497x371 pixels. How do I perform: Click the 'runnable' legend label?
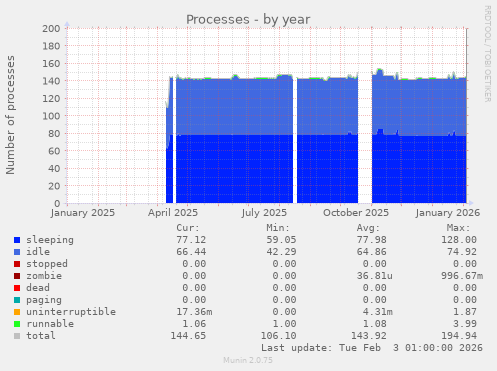tap(50, 324)
